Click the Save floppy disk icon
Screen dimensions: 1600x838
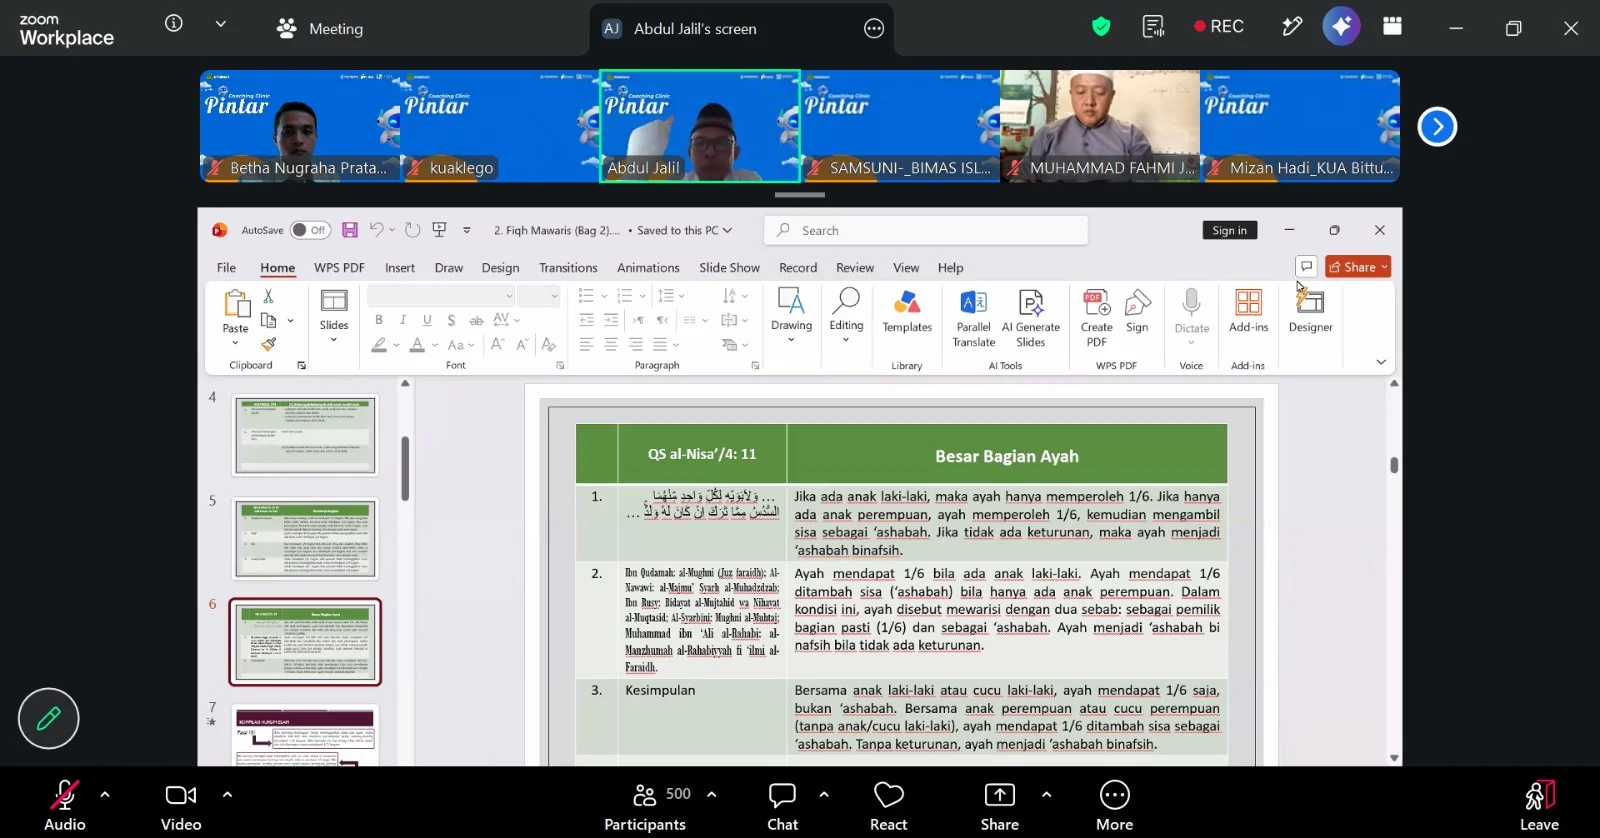pyautogui.click(x=350, y=230)
